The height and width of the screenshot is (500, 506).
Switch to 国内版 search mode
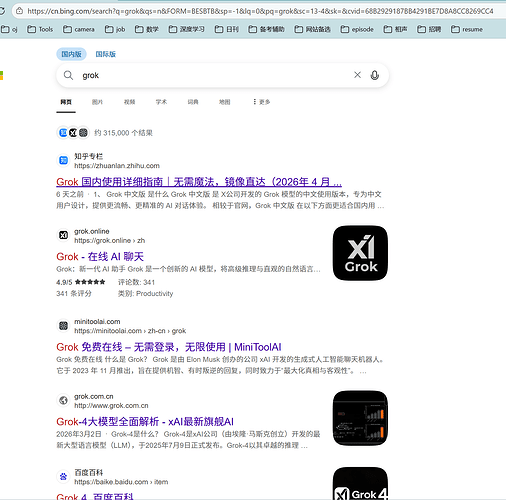(x=71, y=54)
